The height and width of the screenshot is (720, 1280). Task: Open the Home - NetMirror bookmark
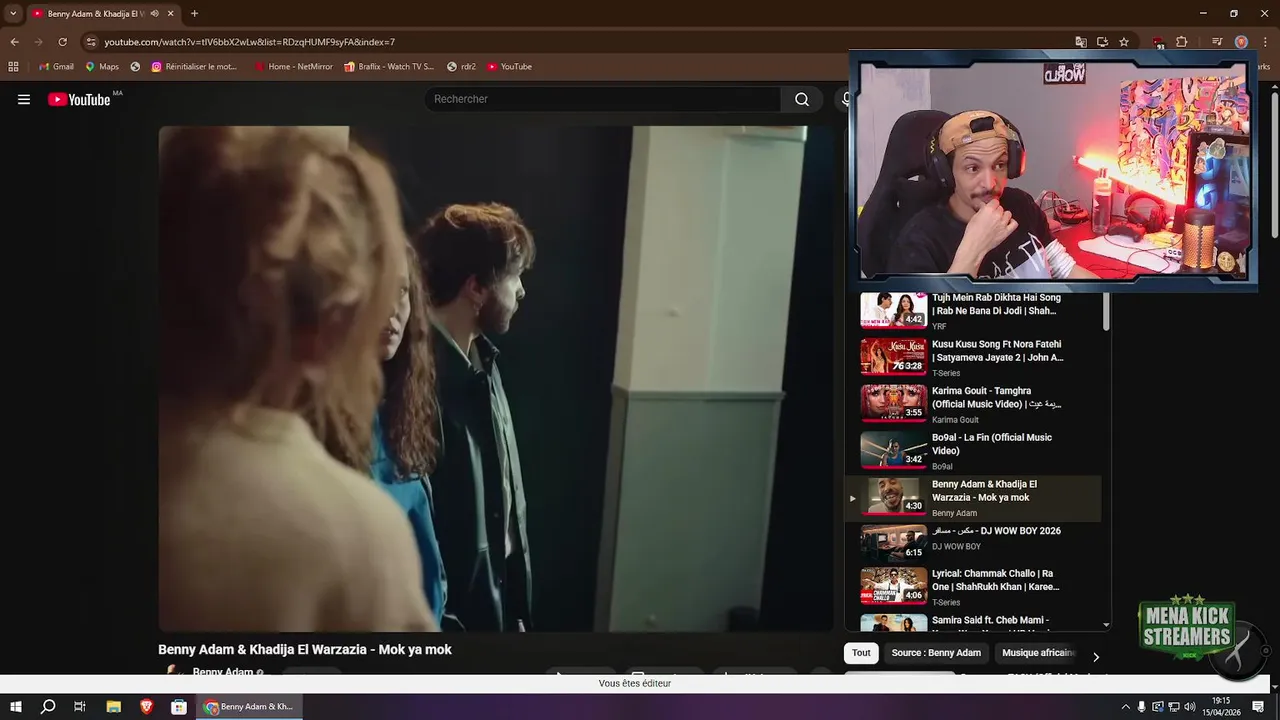point(293,67)
